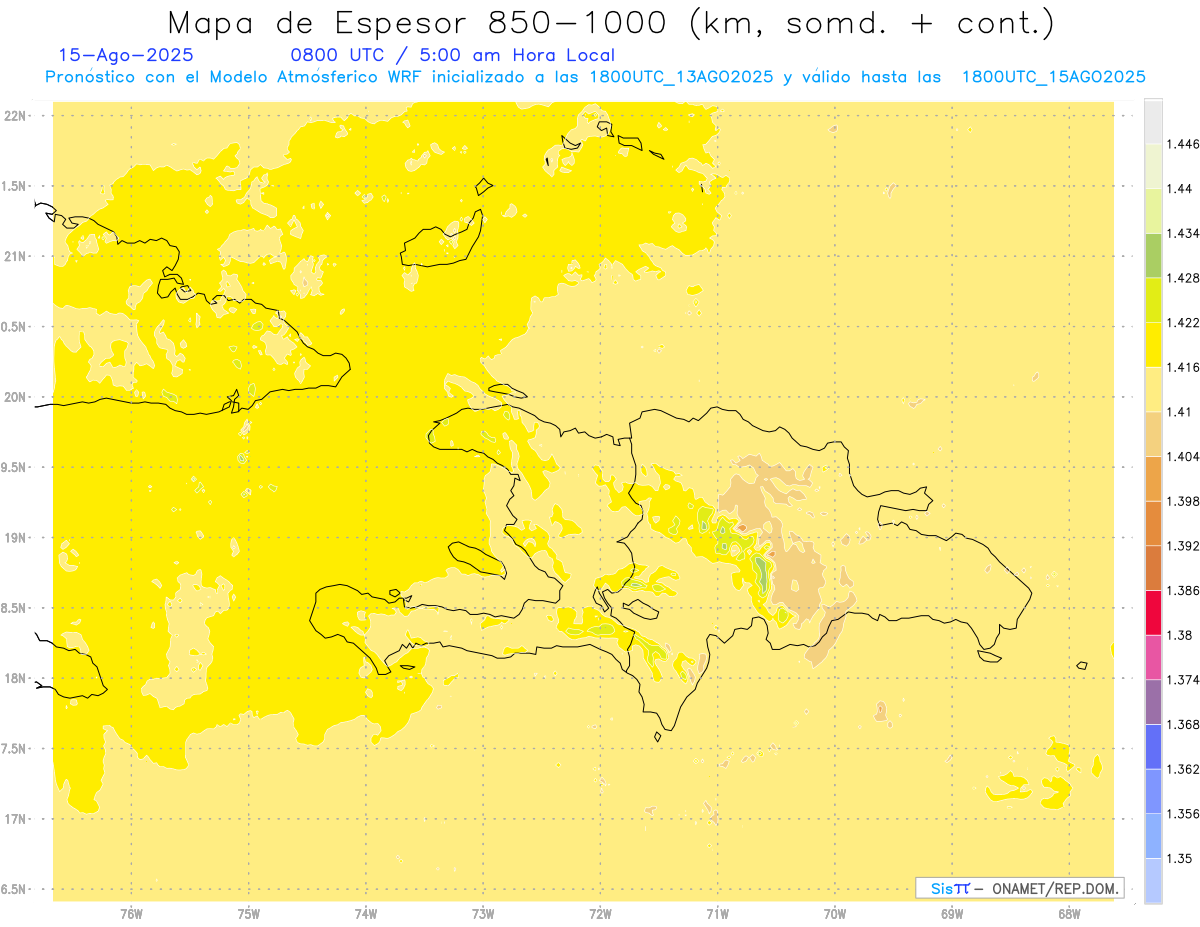Click the time label "0800 UTC / 5:00 am Hora Local"

click(x=452, y=56)
